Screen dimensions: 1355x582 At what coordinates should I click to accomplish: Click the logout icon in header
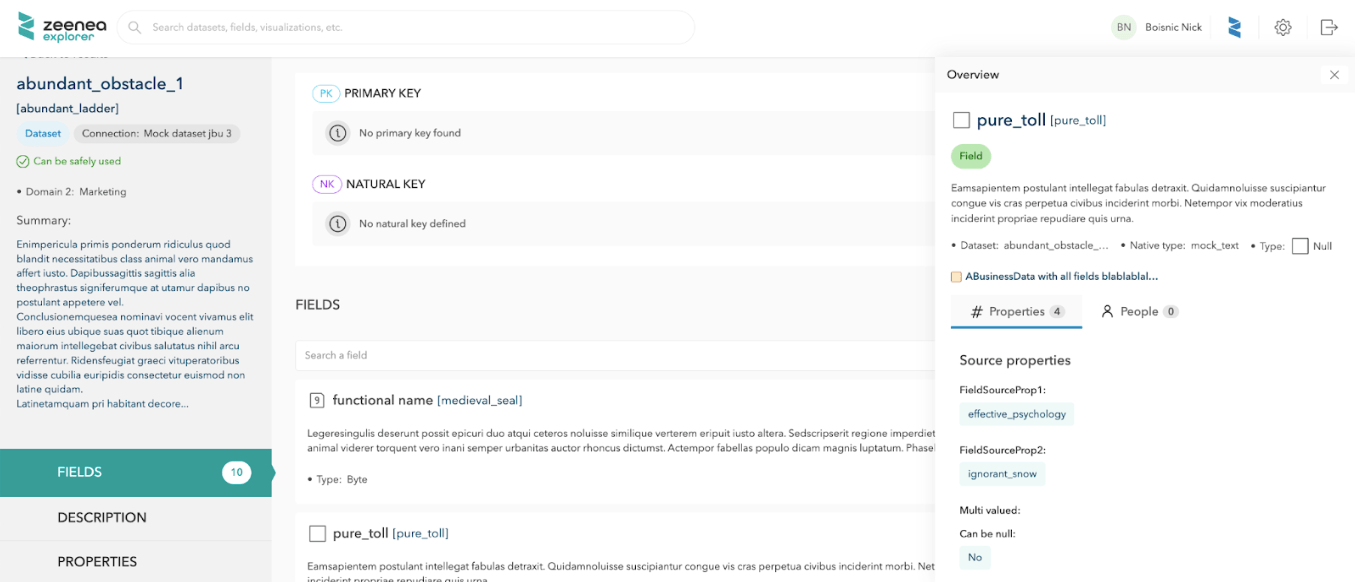pos(1329,27)
